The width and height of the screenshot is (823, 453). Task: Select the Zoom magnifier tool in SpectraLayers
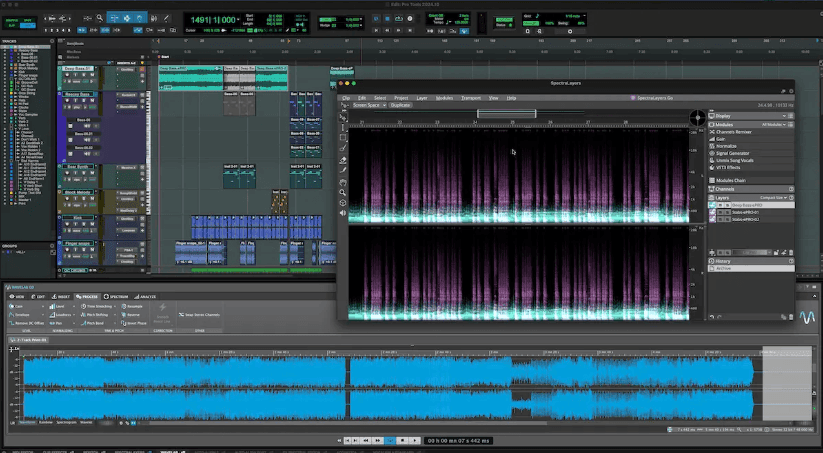coord(343,192)
